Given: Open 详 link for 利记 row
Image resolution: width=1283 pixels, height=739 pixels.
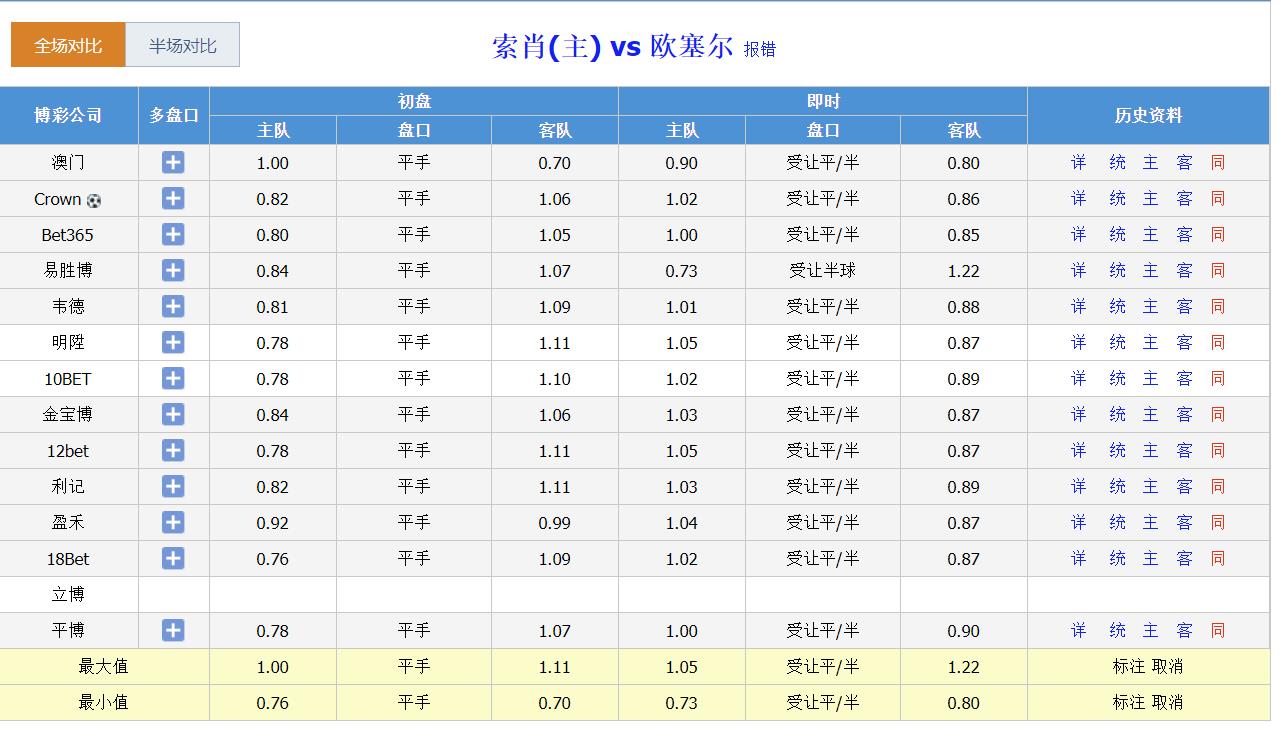Looking at the screenshot, I should (x=1079, y=487).
